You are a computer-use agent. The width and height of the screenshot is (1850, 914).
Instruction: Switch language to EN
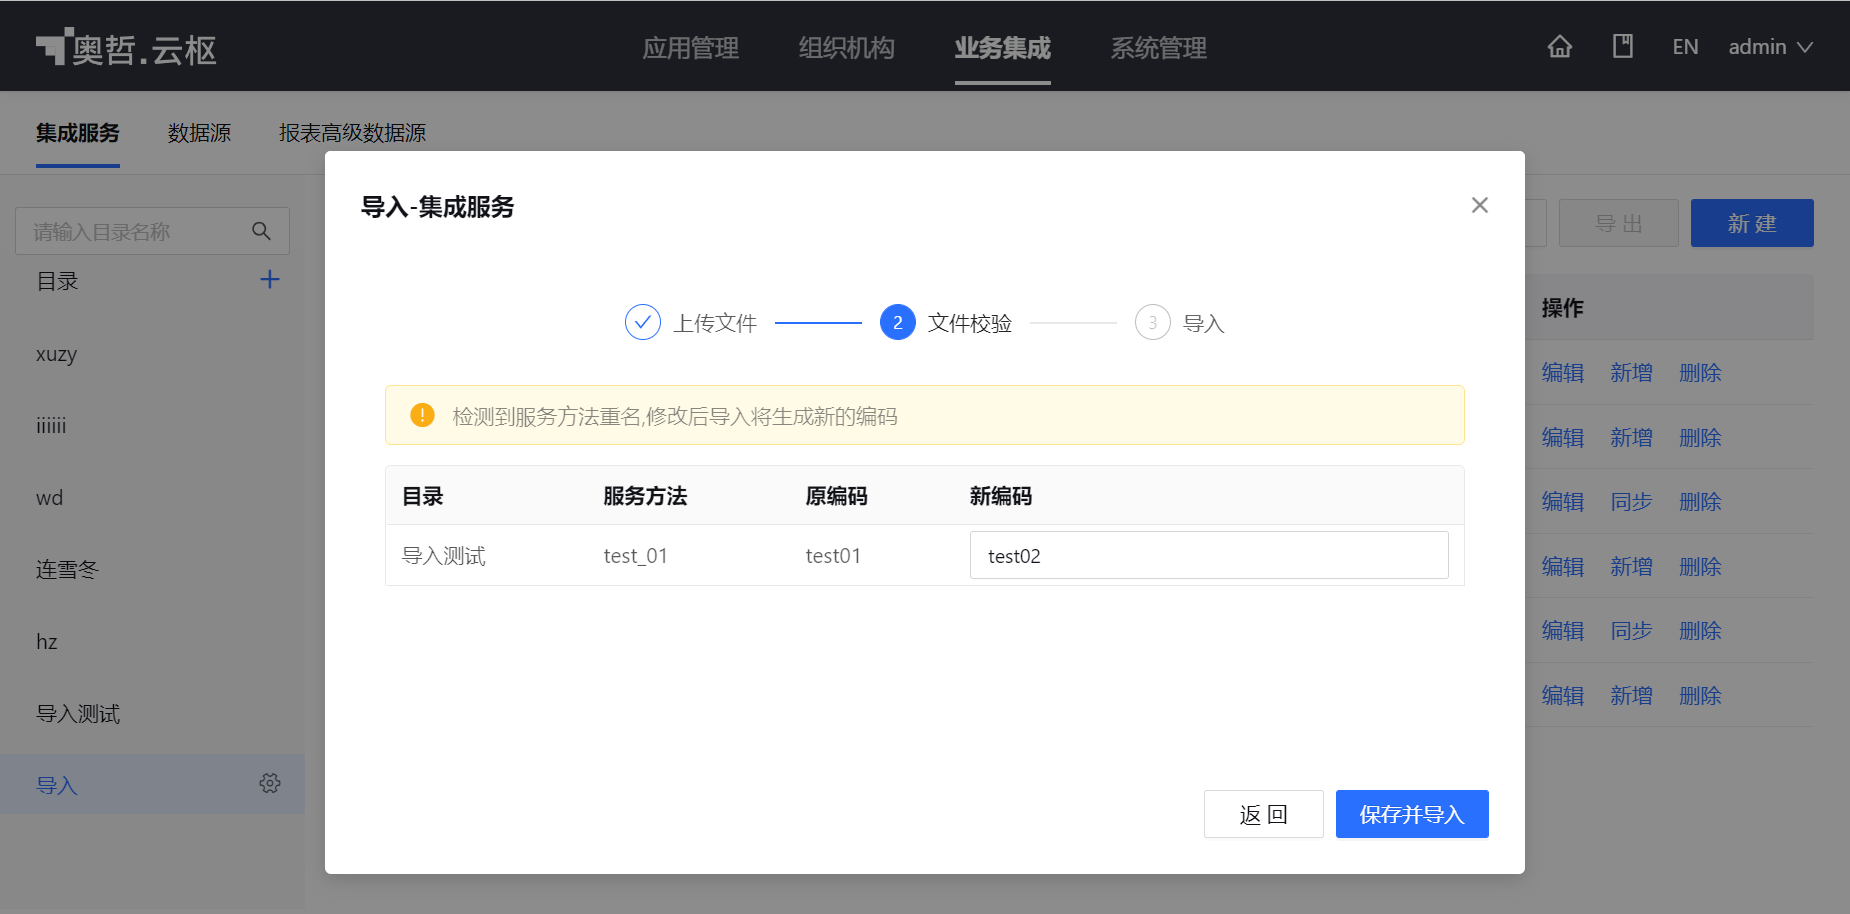pyautogui.click(x=1685, y=47)
